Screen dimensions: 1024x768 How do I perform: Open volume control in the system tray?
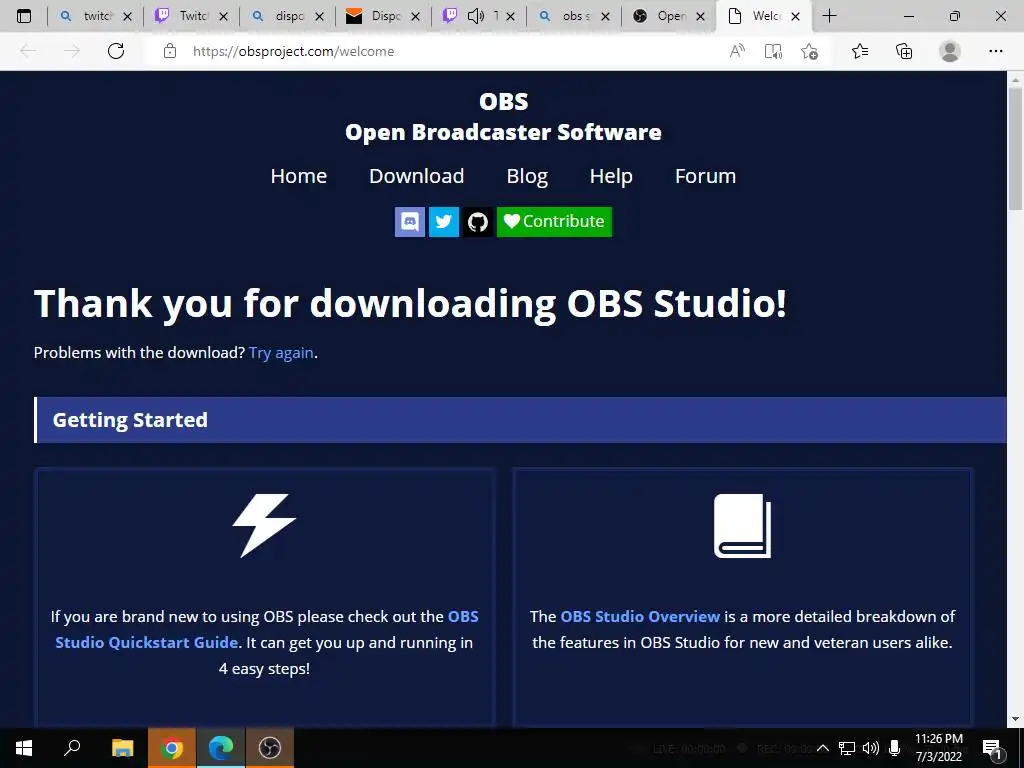click(x=871, y=748)
